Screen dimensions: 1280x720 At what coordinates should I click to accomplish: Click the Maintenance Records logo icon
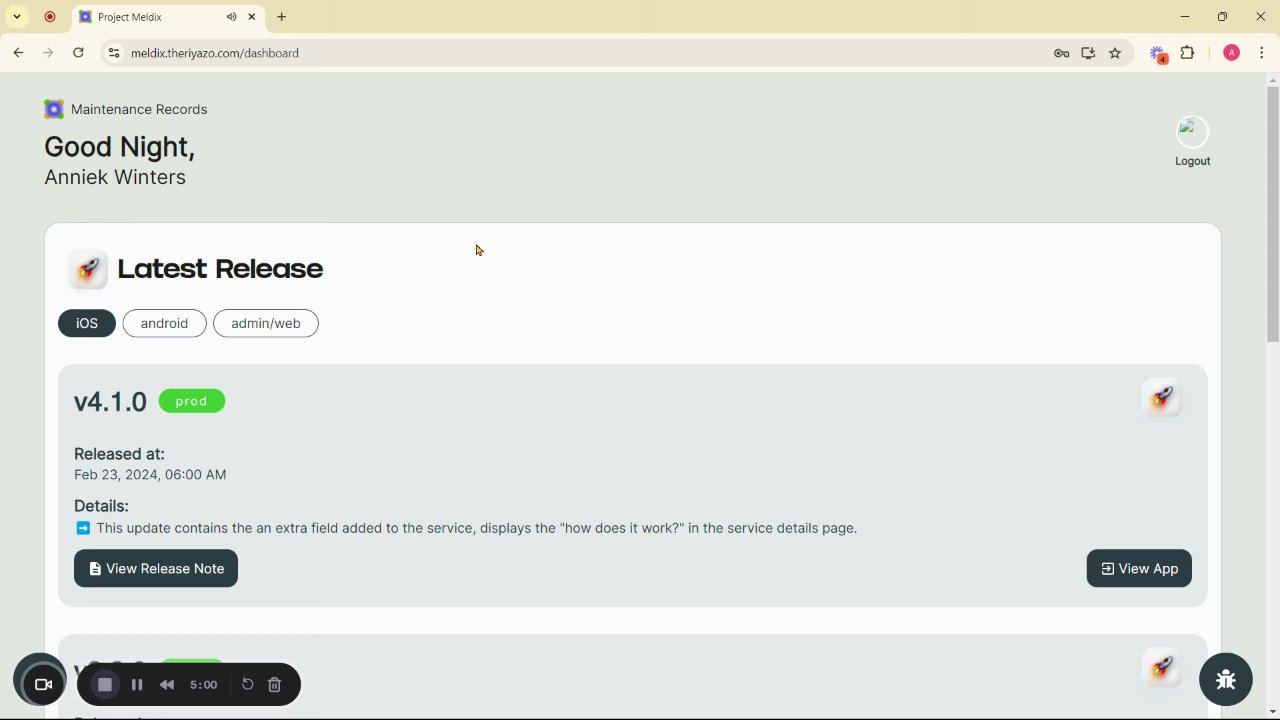(x=54, y=109)
